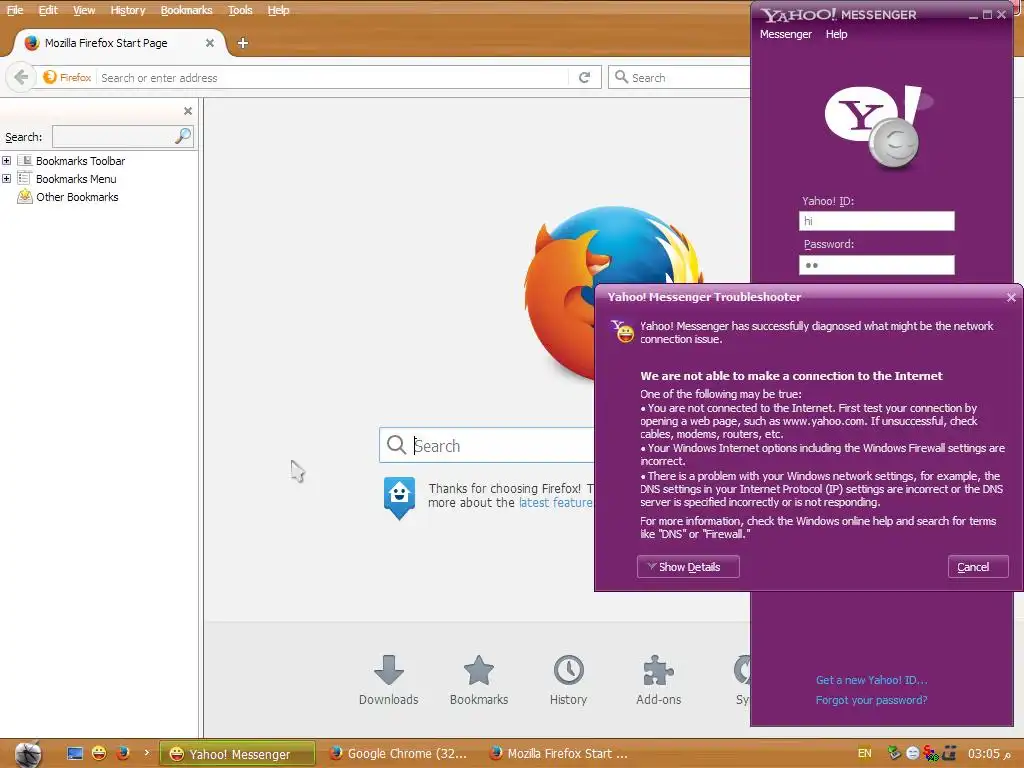Open the latest features link
Screen dimensions: 1024x768
pos(556,503)
